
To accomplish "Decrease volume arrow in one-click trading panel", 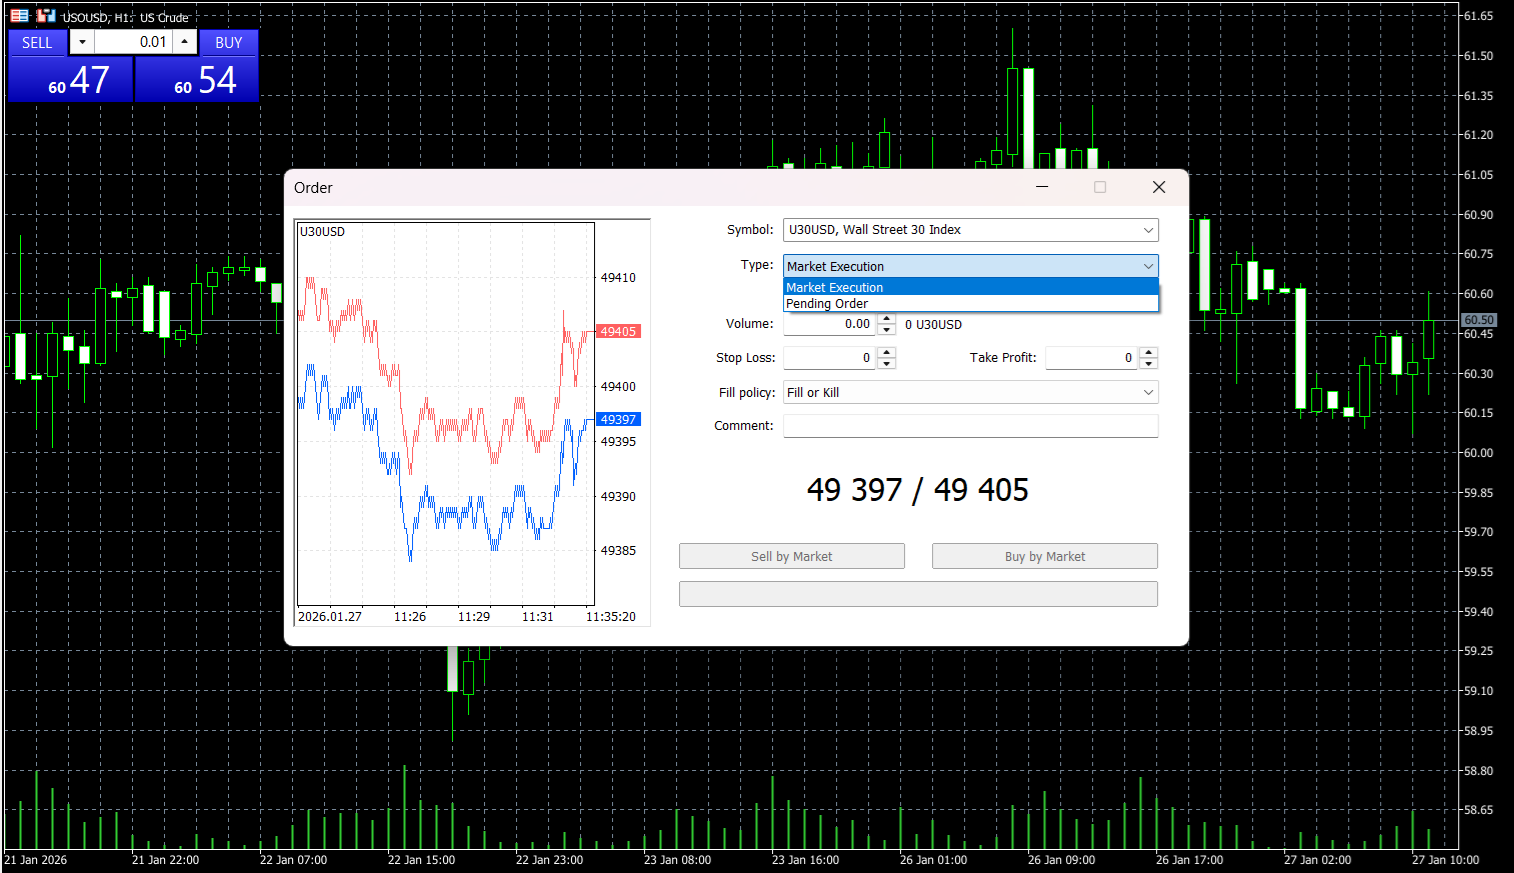I will [82, 42].
